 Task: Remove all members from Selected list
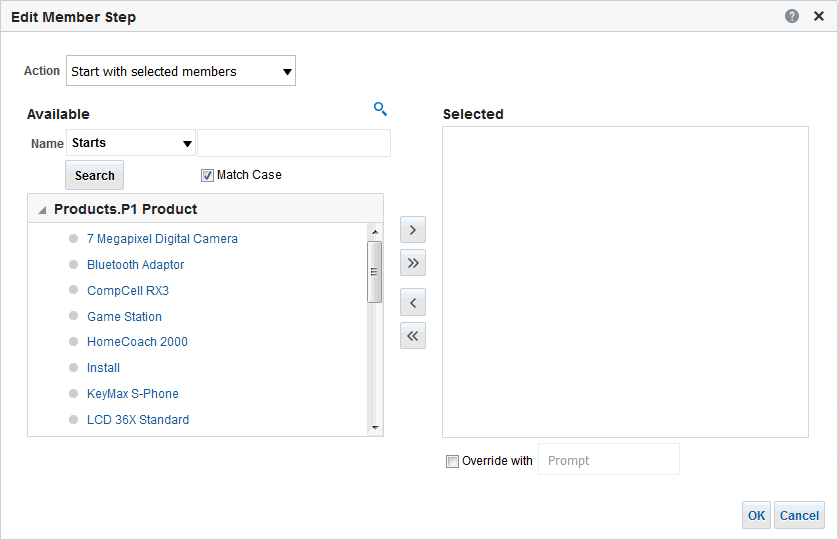[413, 336]
